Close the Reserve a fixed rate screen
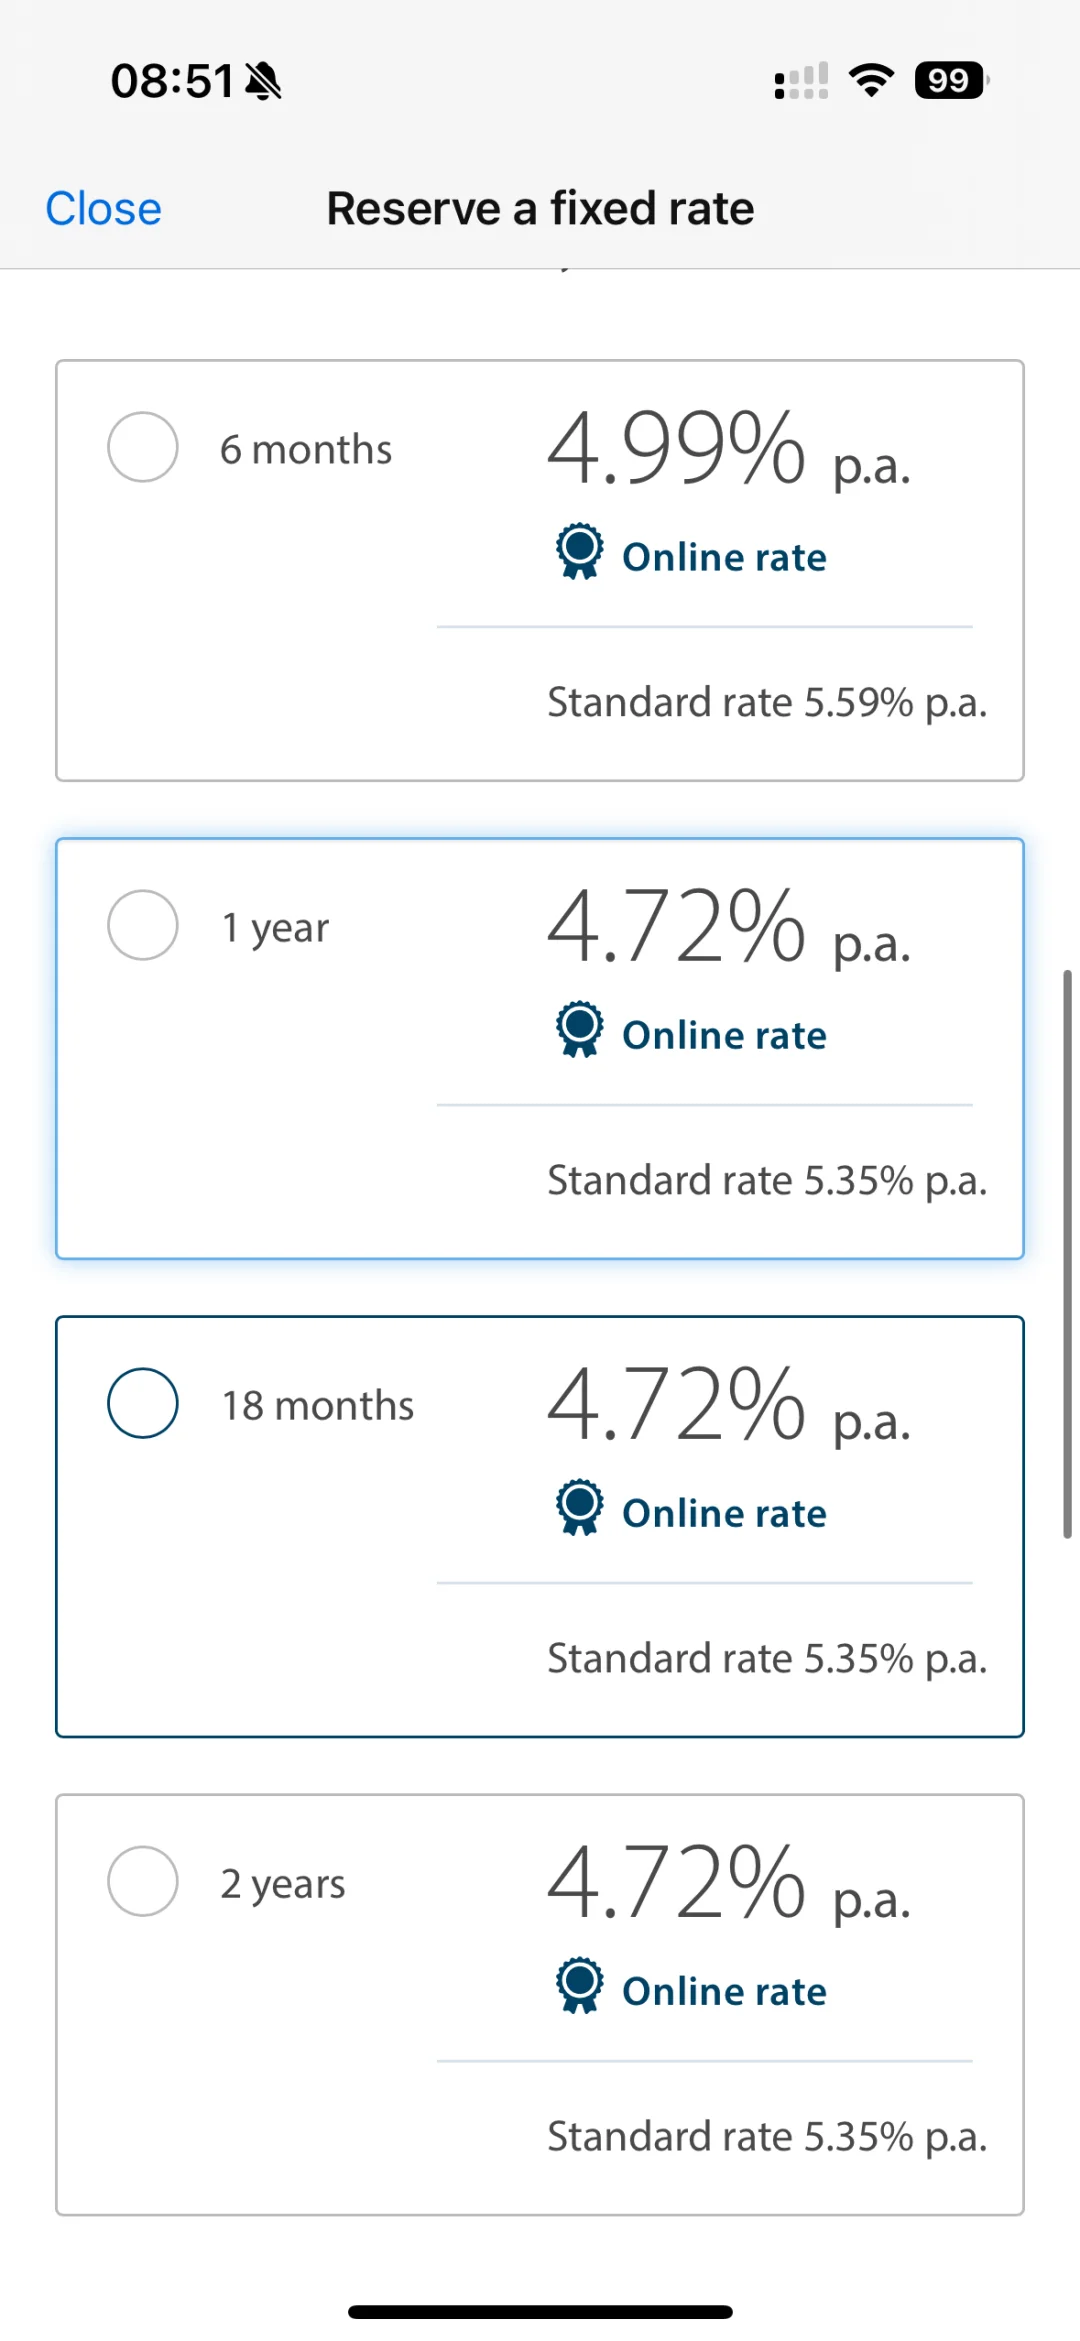1080x2341 pixels. [x=103, y=209]
